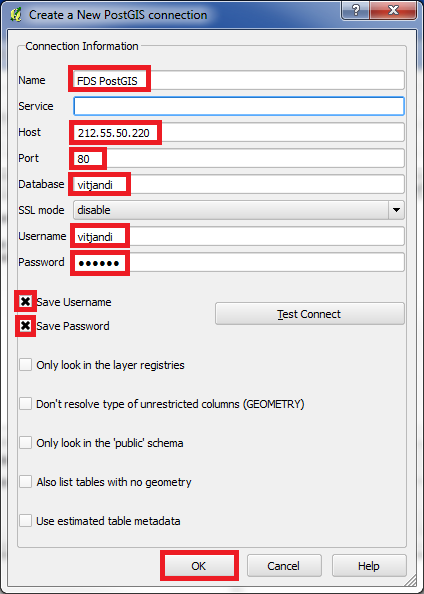Open Help with the Help button
This screenshot has width=424, height=594.
click(x=368, y=566)
